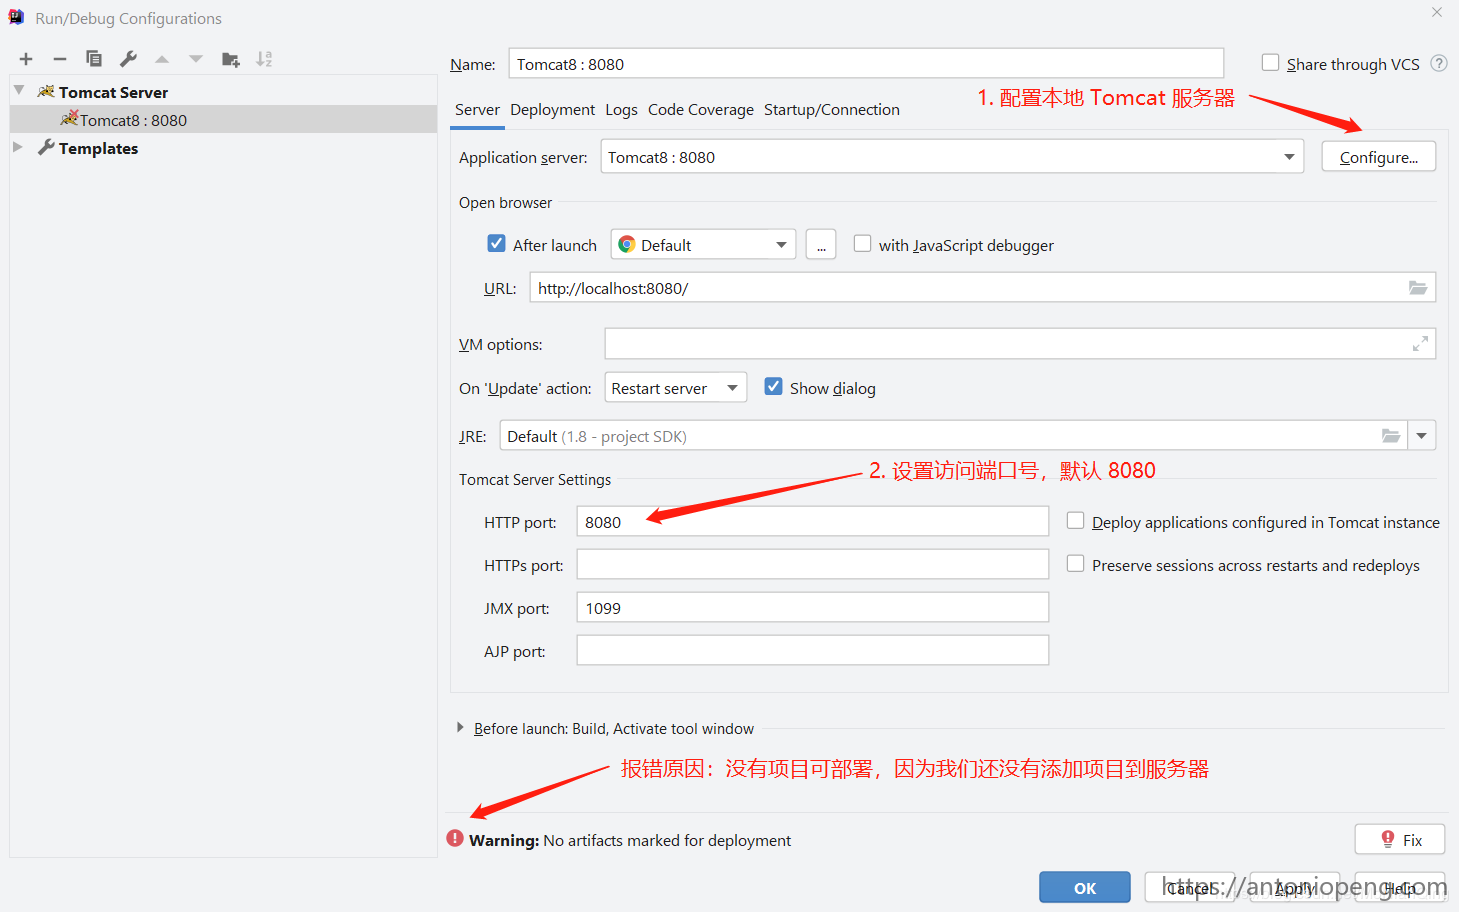Open the help question mark icon
This screenshot has width=1459, height=912.
click(1438, 62)
